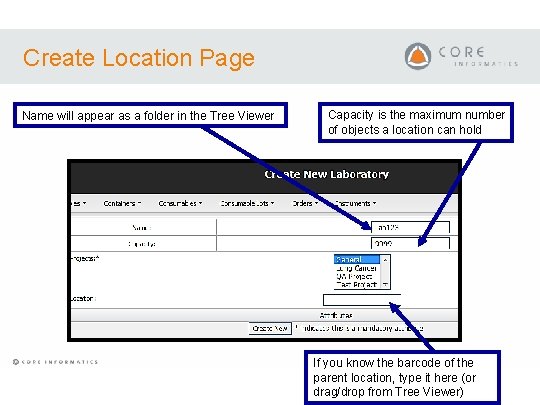Click the Projects list scroll-down arrow
This screenshot has width=540, height=405.
pos(385,284)
